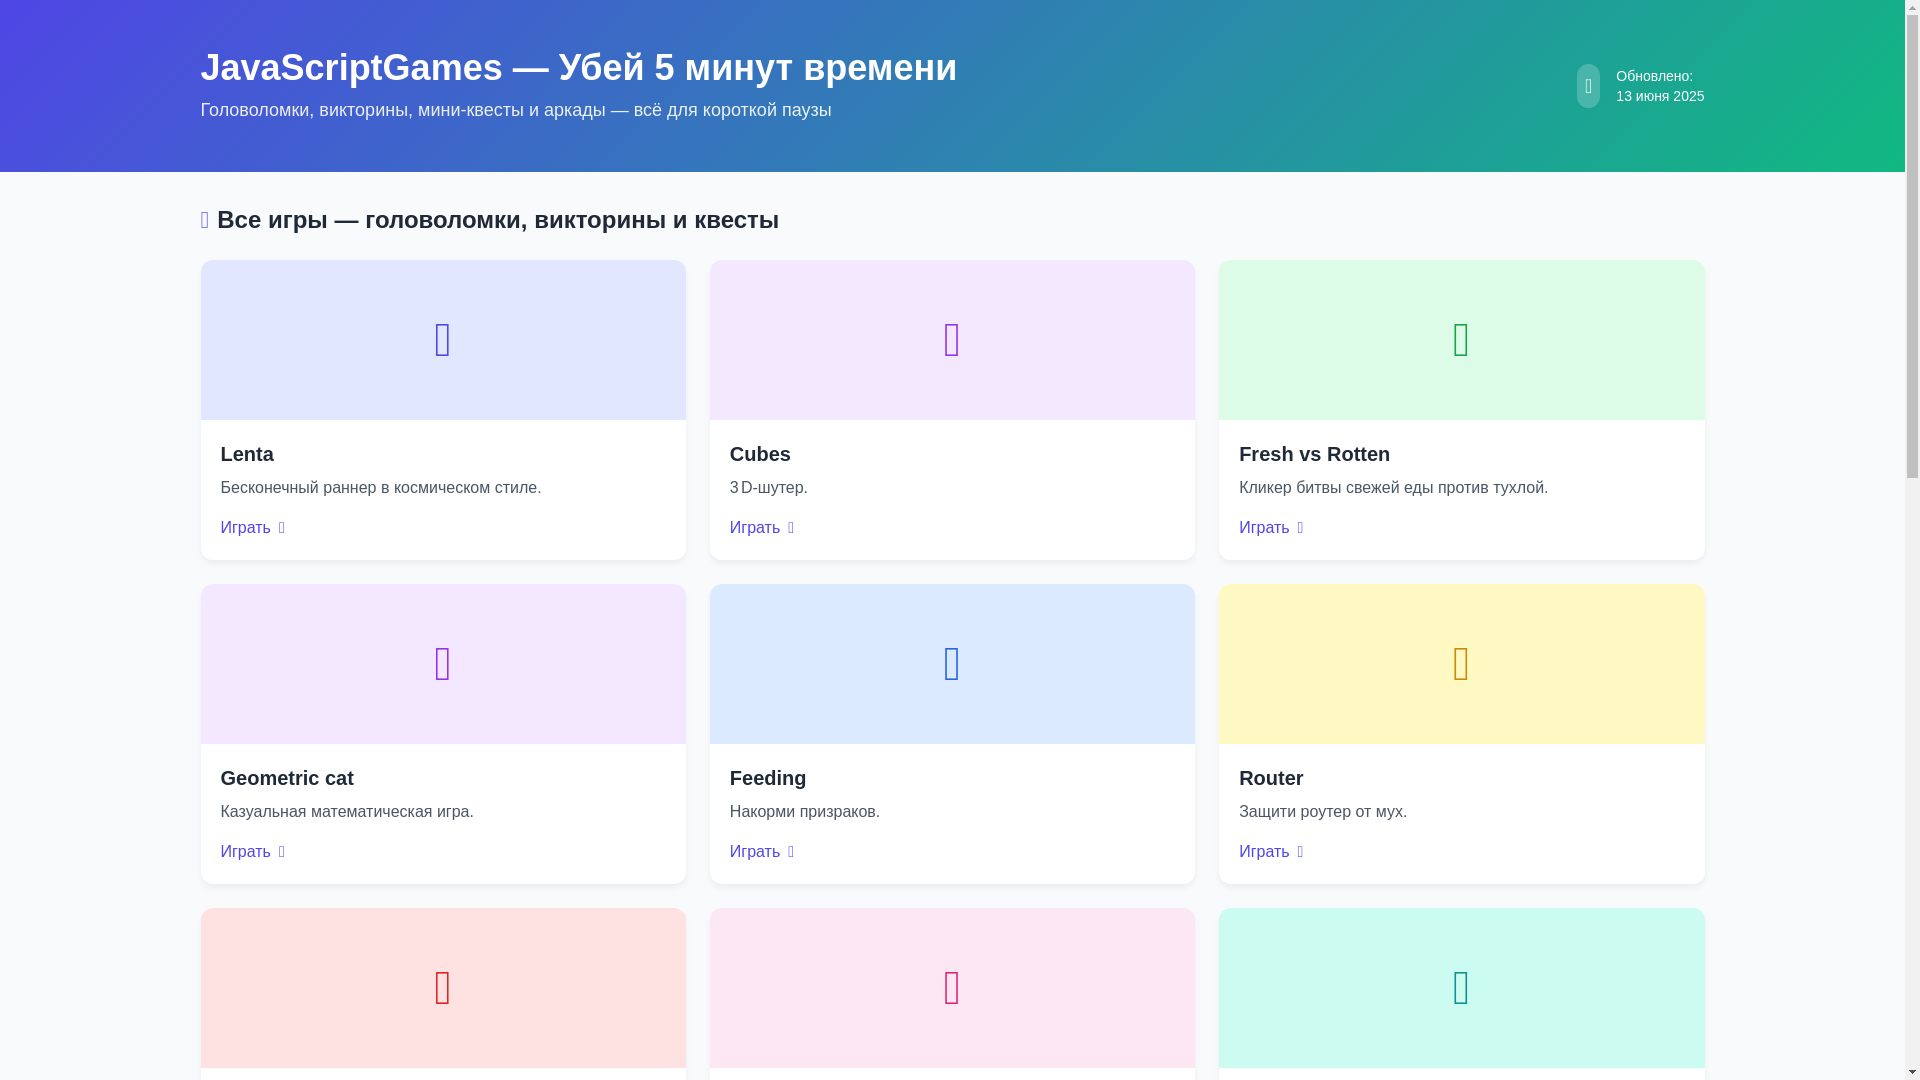Click the JavaScriptGames site heading
The height and width of the screenshot is (1080, 1920).
point(578,68)
